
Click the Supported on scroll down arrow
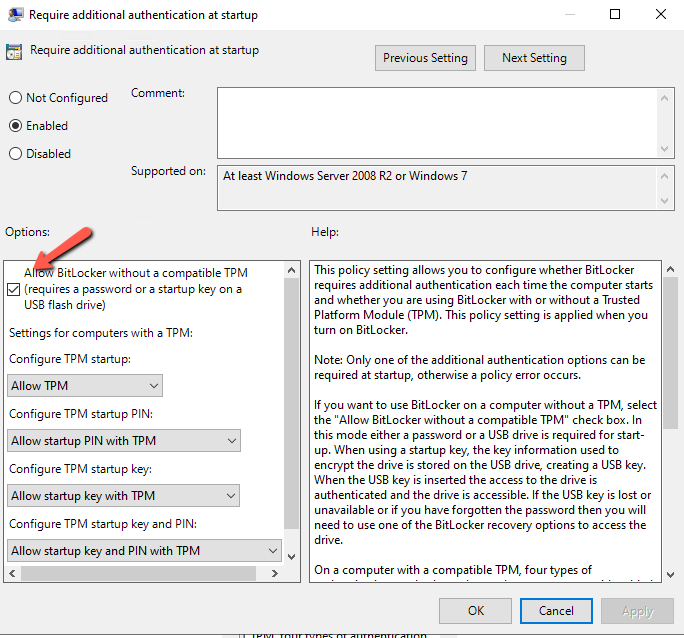[664, 201]
